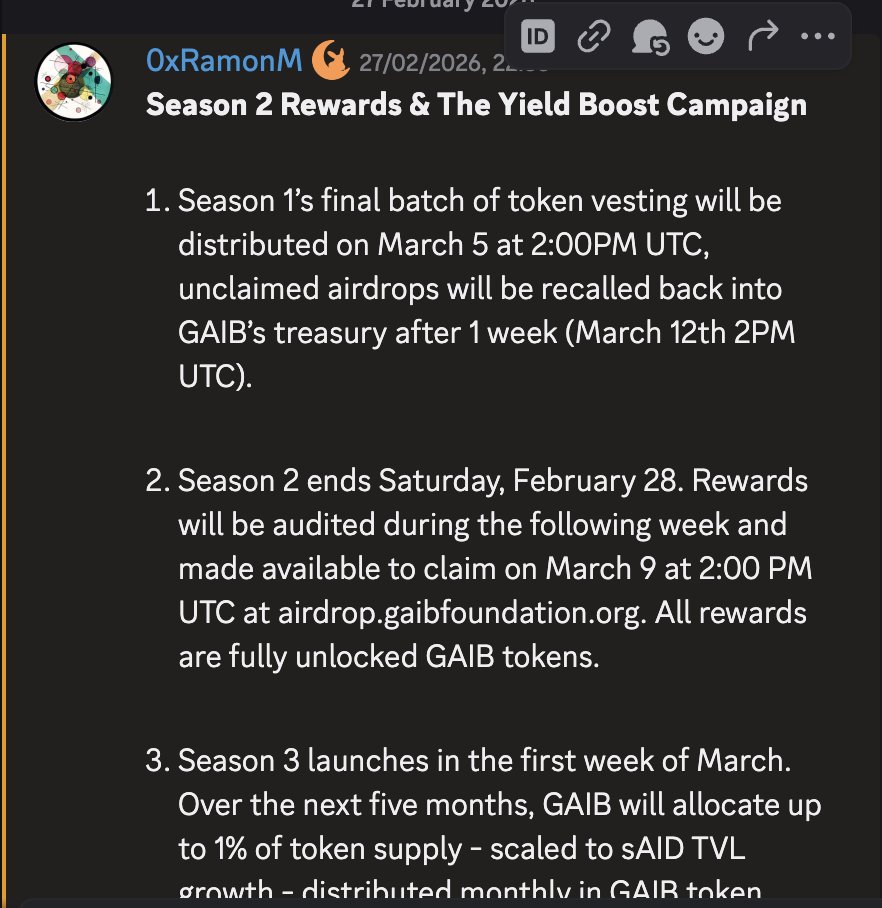Screen dimensions: 882x908
Task: Open the 0xRamonM username profile
Action: click(224, 62)
